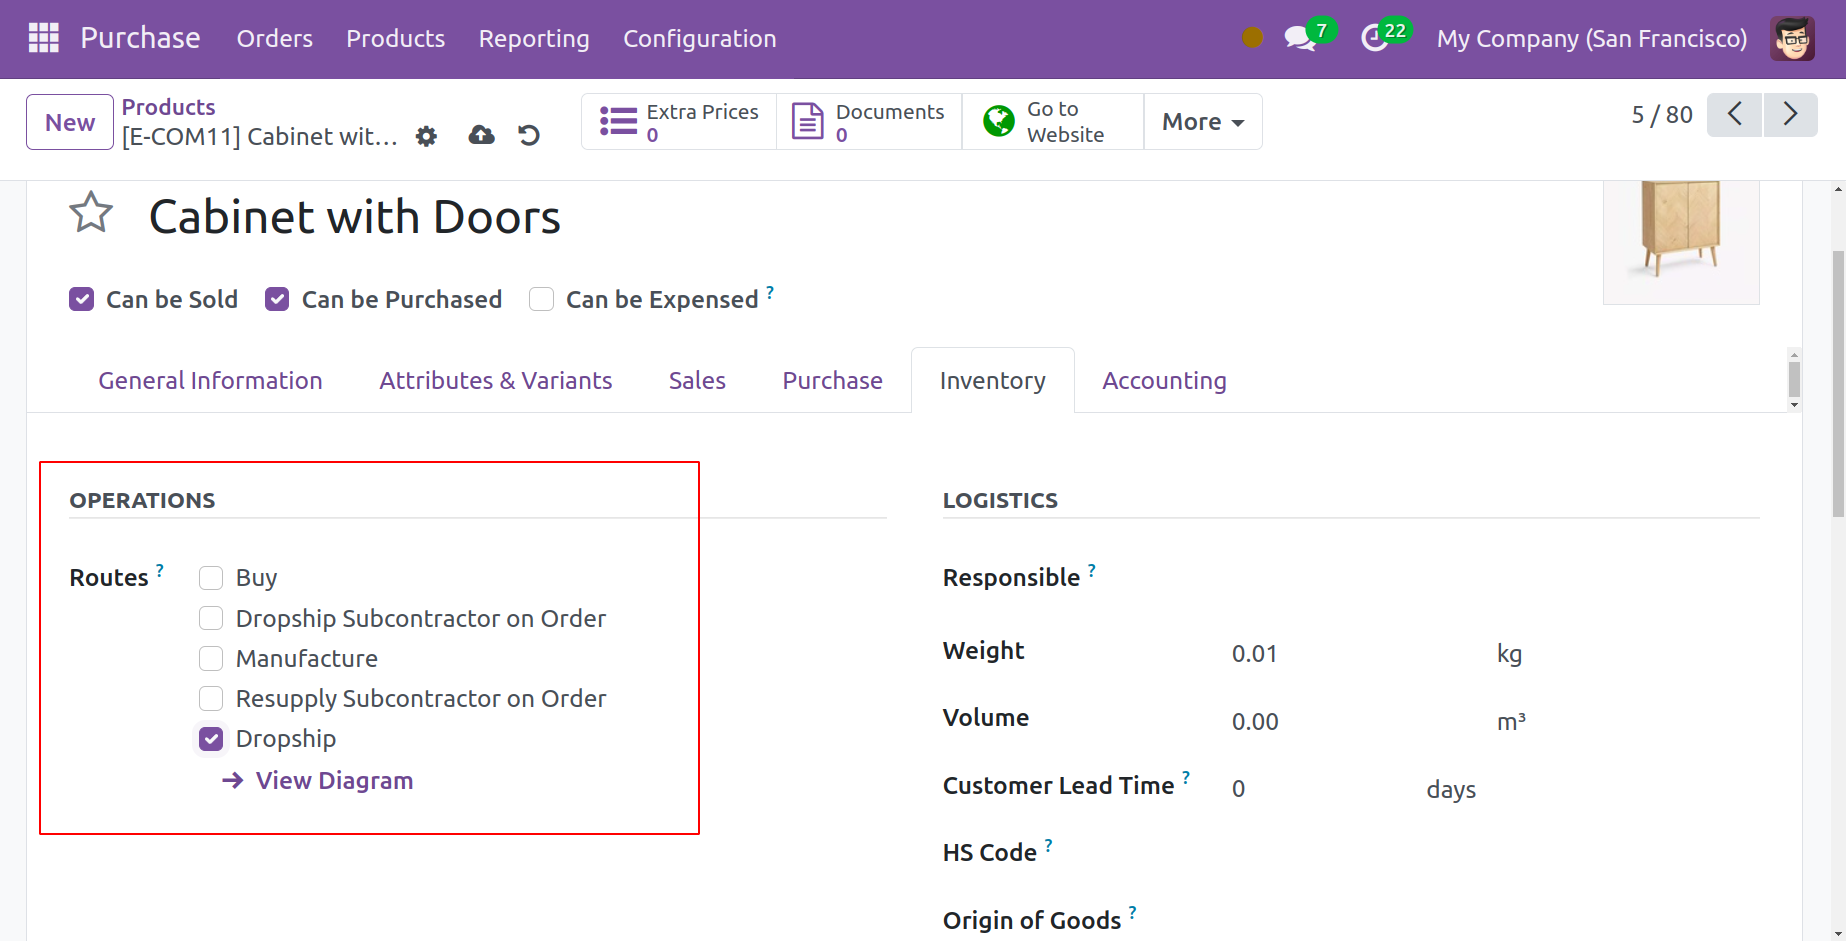Switch to the Accounting tab
This screenshot has height=941, width=1846.
[1164, 381]
